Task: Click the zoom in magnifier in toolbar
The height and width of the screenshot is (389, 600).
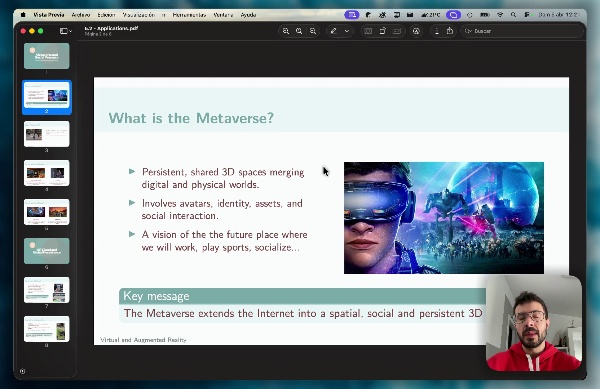Action: [x=313, y=31]
